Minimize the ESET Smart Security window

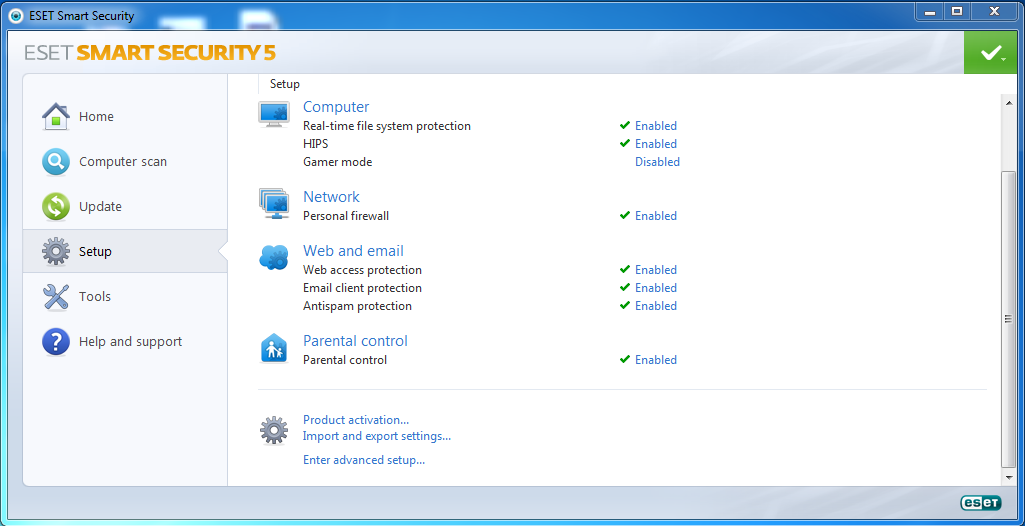(x=930, y=12)
